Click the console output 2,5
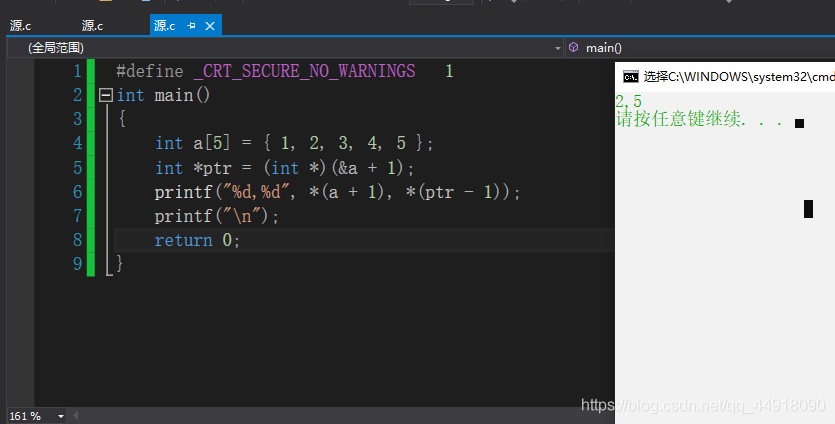This screenshot has height=424, width=835. pyautogui.click(x=629, y=101)
